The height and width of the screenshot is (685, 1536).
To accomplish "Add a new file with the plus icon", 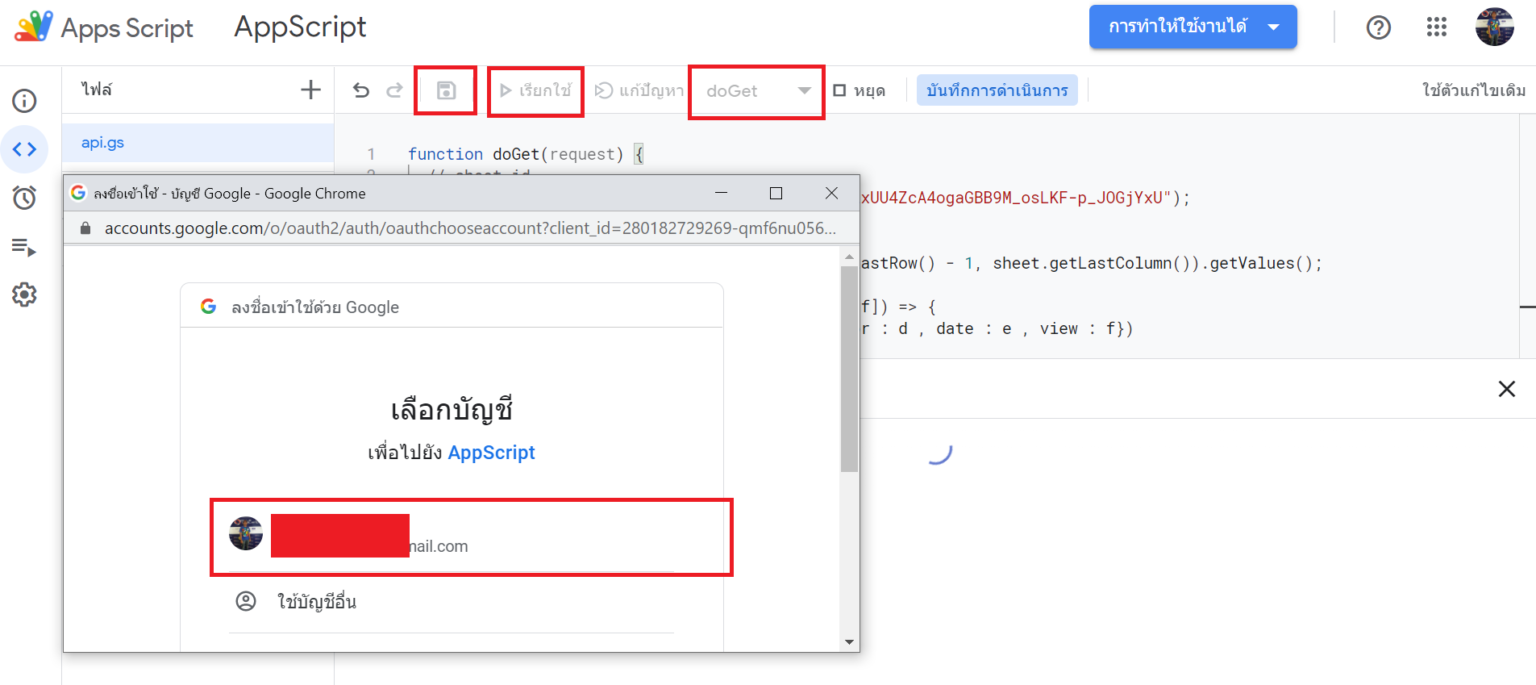I will 311,90.
